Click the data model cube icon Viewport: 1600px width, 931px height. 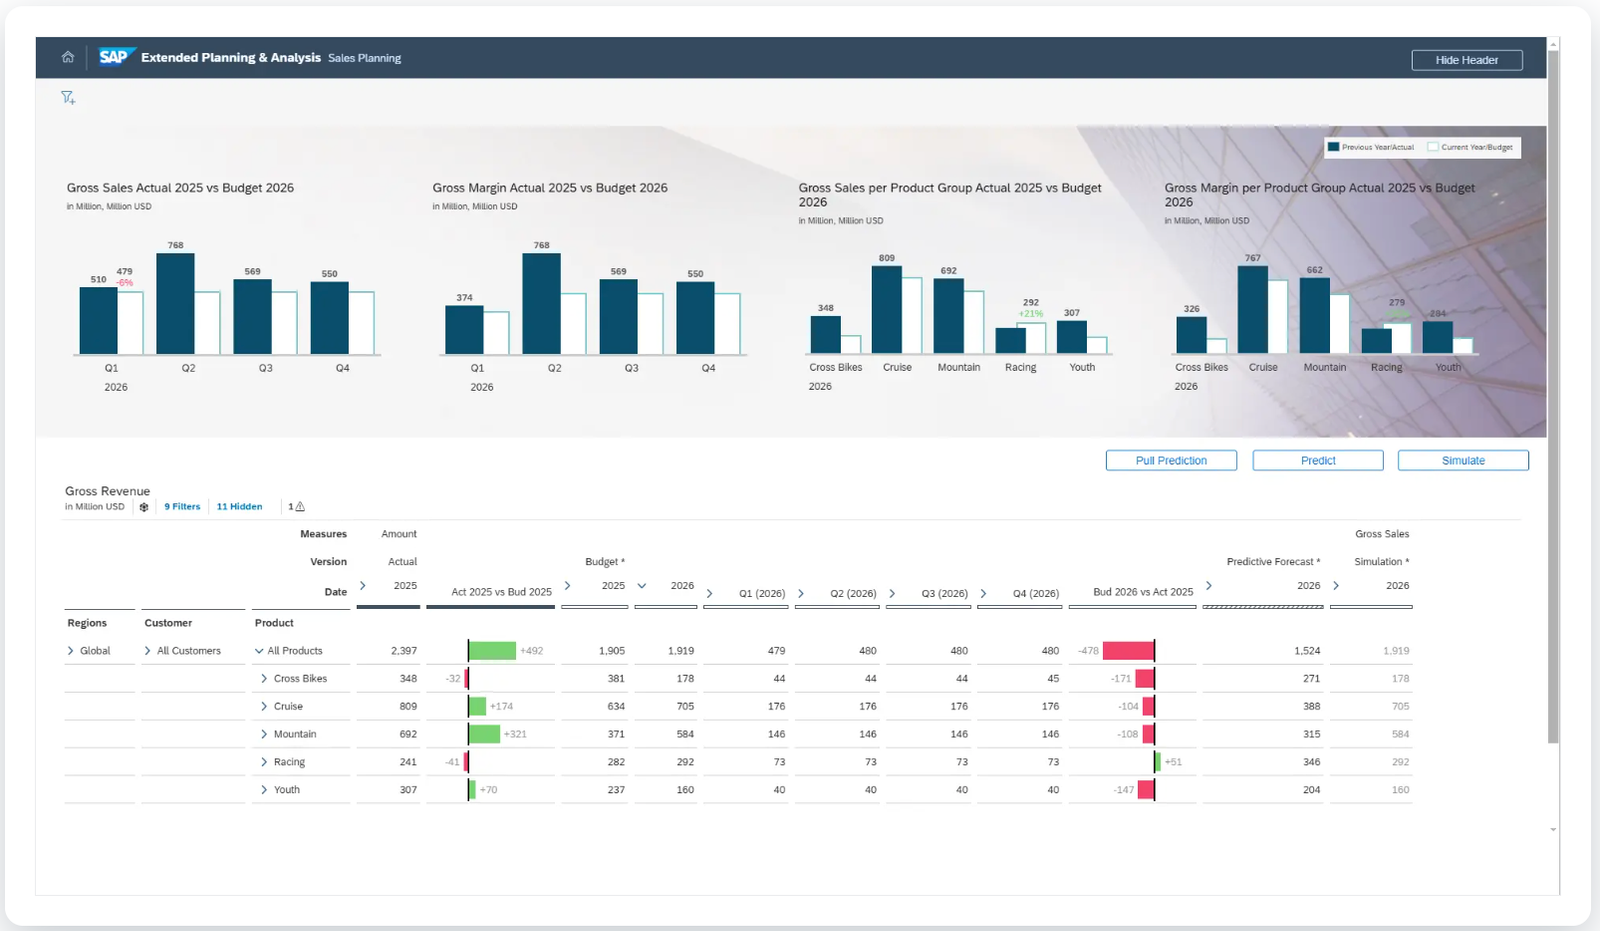[144, 507]
